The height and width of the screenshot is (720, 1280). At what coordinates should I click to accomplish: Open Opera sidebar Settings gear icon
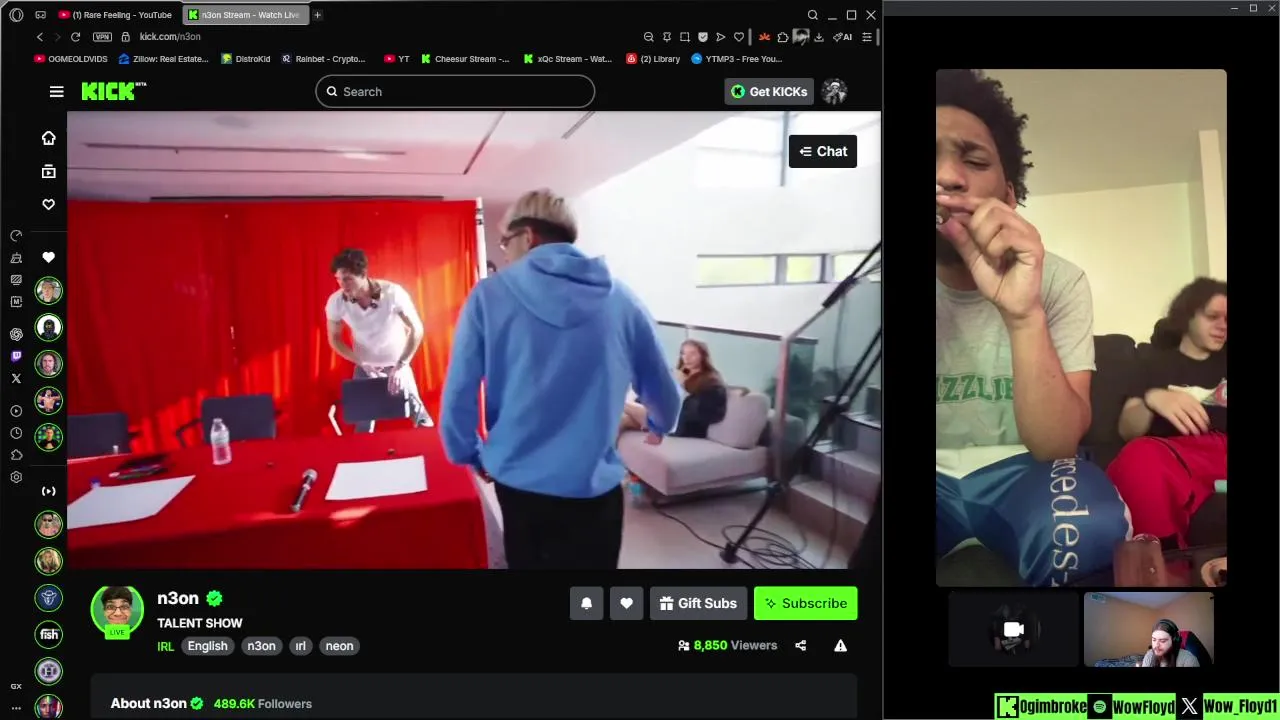click(x=16, y=477)
